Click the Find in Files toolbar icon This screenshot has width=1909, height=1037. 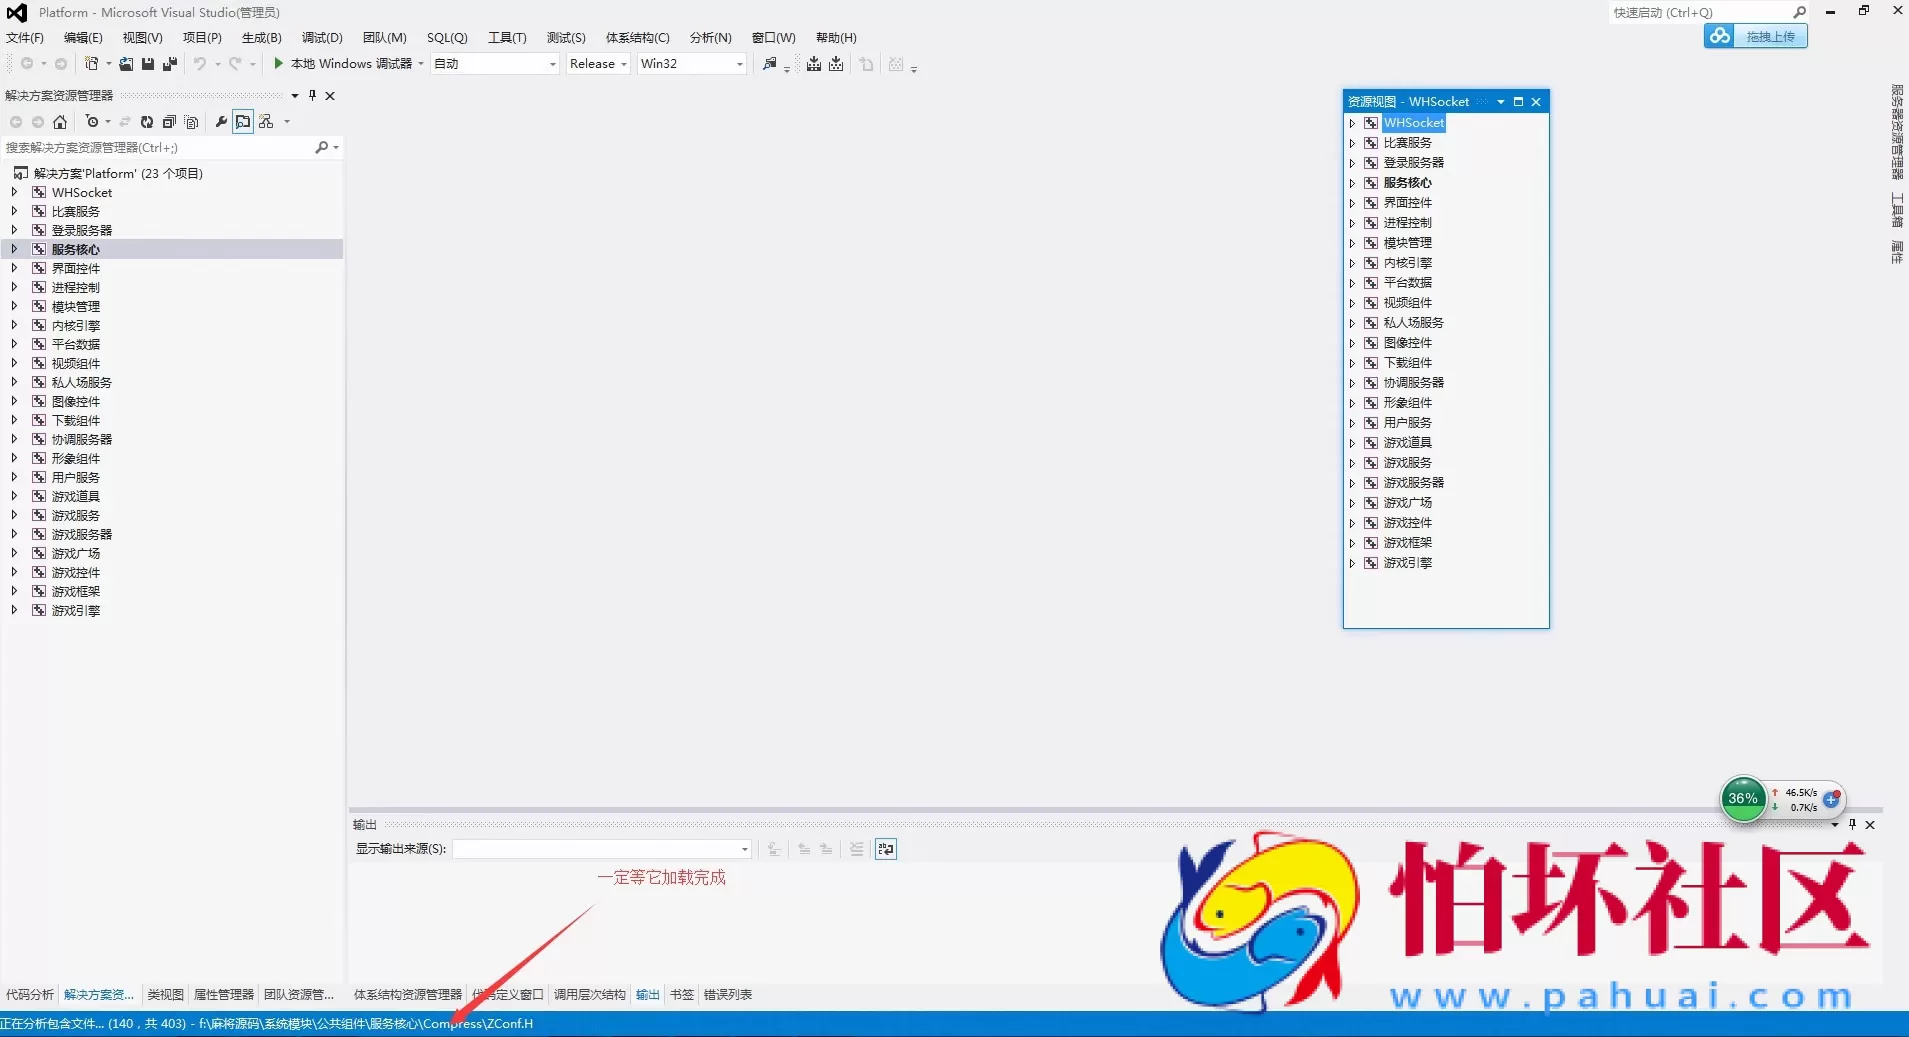(x=769, y=64)
